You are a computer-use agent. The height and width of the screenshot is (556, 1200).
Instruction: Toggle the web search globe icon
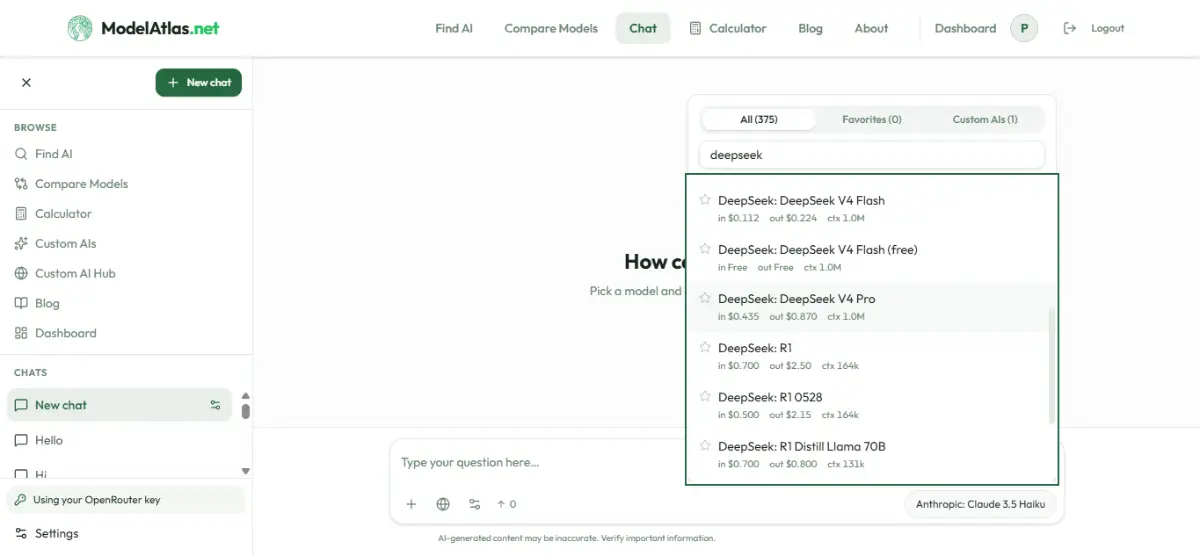click(443, 504)
